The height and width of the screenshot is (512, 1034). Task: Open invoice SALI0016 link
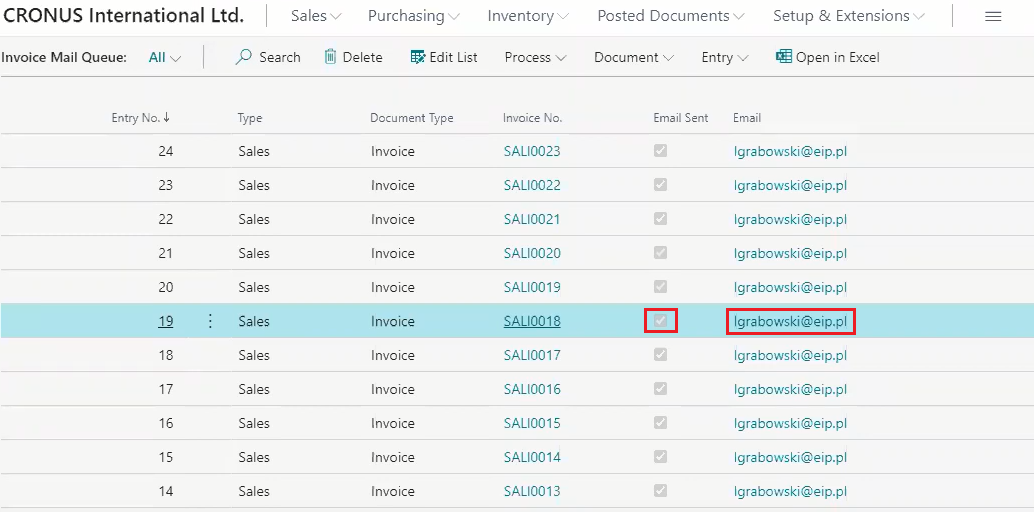(x=532, y=389)
